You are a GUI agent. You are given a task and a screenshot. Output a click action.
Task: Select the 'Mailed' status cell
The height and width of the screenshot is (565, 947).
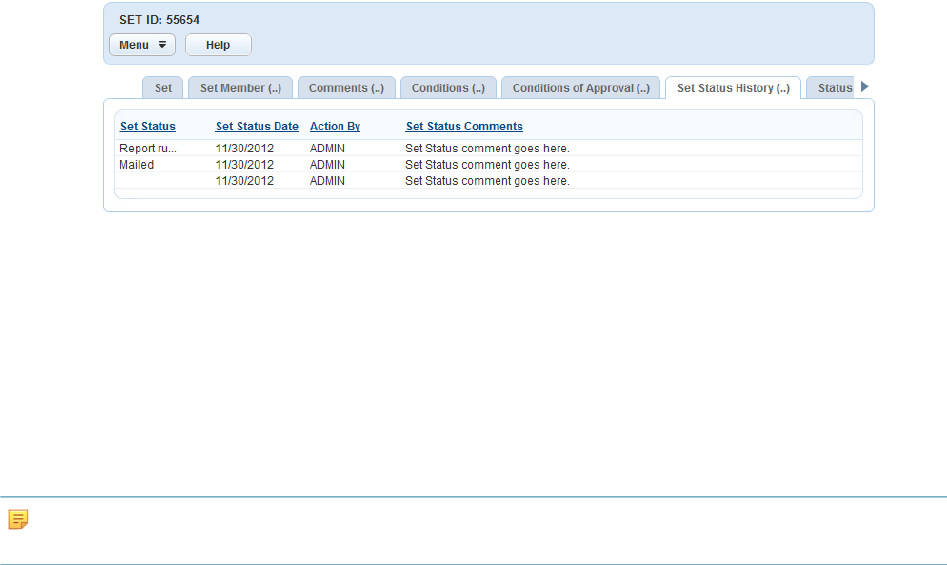coord(136,165)
